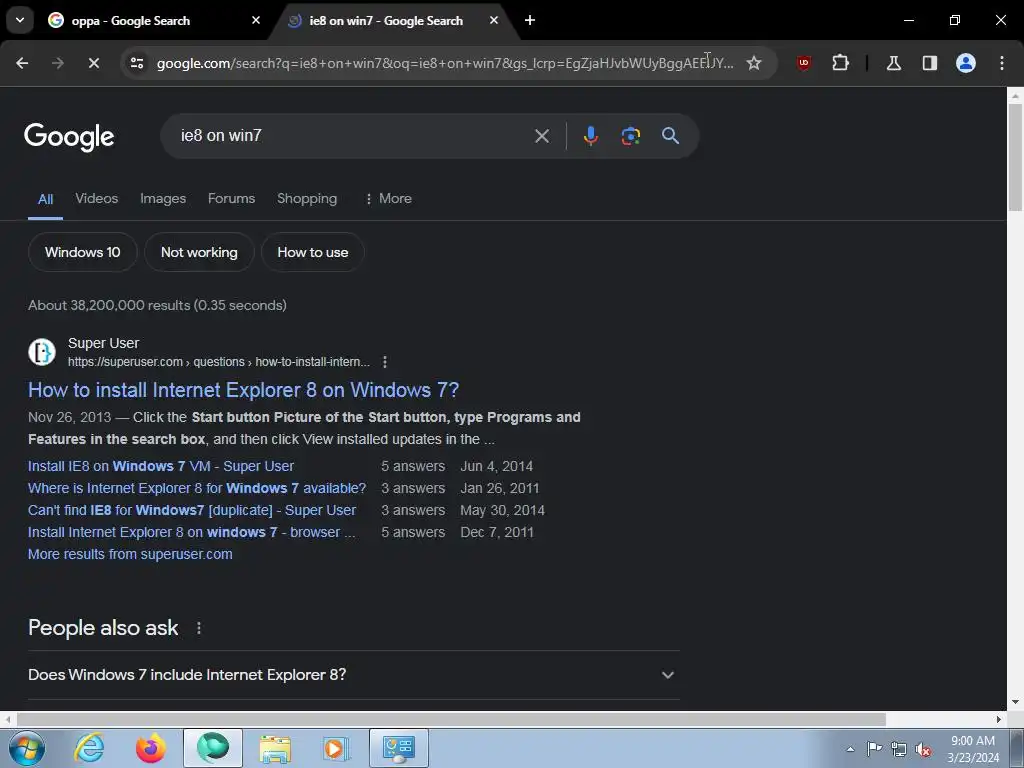
Task: Click the Super User site favicon
Action: point(42,352)
